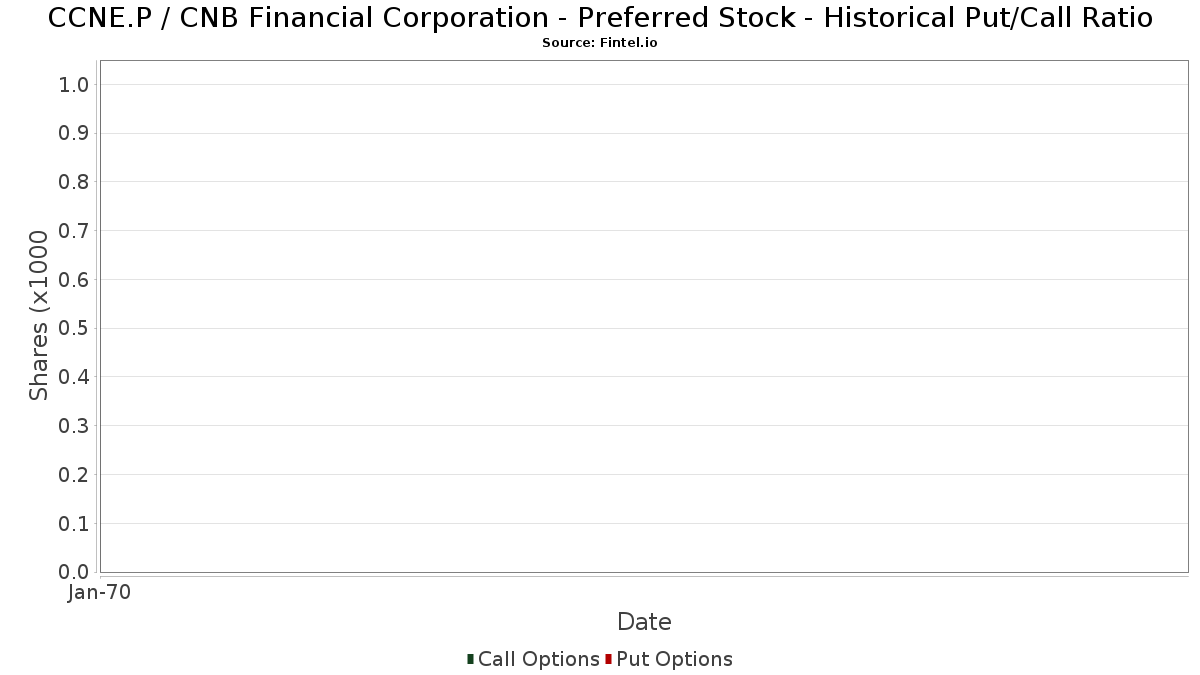Click the 0.3 y-axis tick label
This screenshot has height=675, width=1200.
[75, 426]
